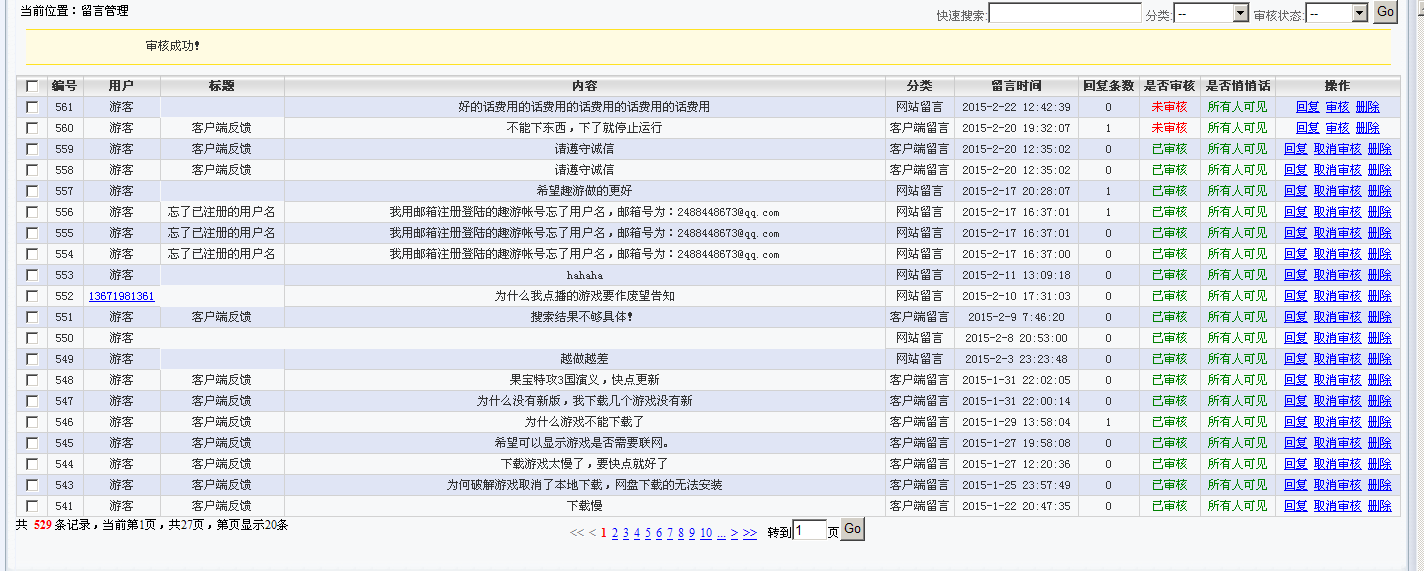The width and height of the screenshot is (1424, 571).
Task: Click the > next page link
Action: pos(734,533)
